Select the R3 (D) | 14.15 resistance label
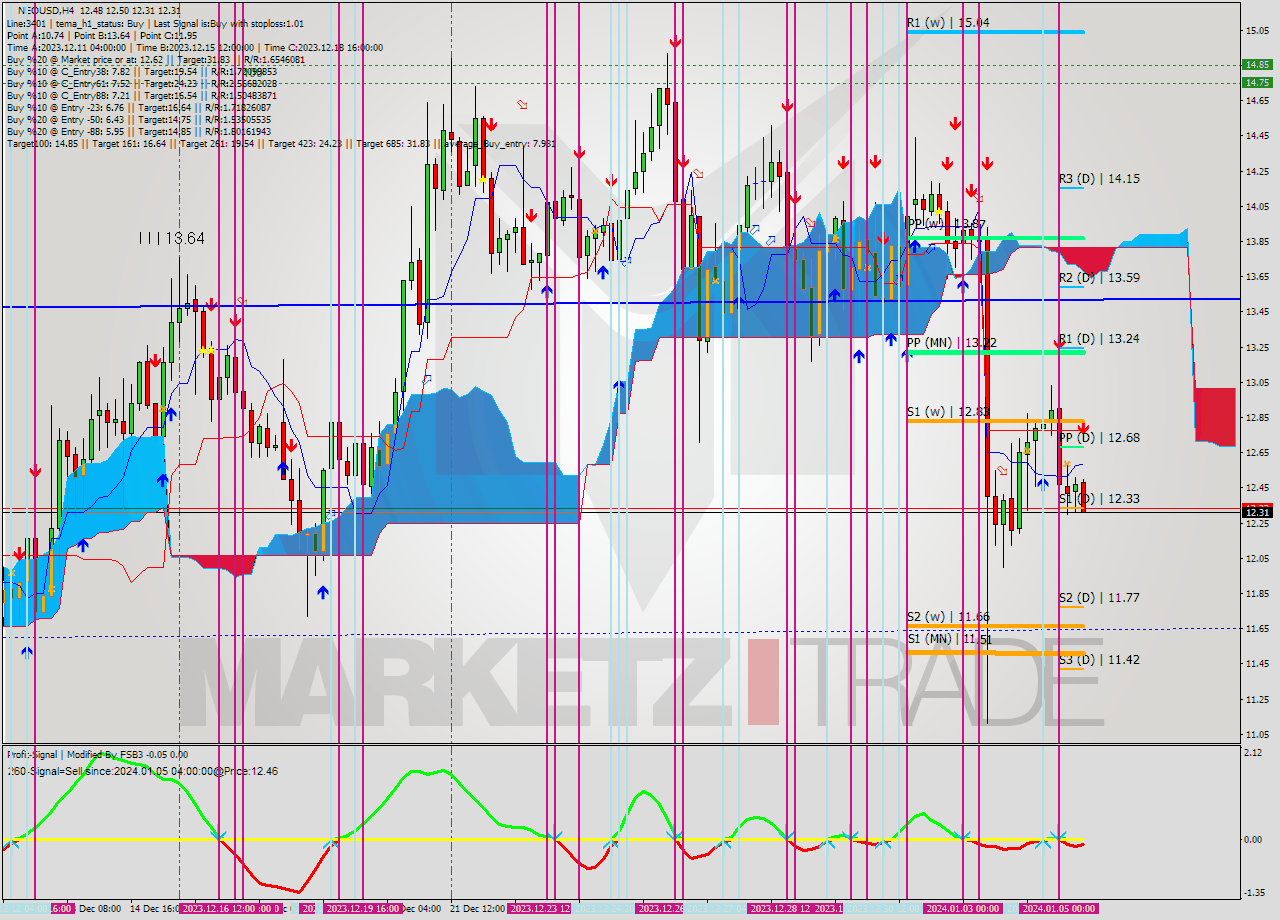The width and height of the screenshot is (1280, 920). tap(1099, 179)
